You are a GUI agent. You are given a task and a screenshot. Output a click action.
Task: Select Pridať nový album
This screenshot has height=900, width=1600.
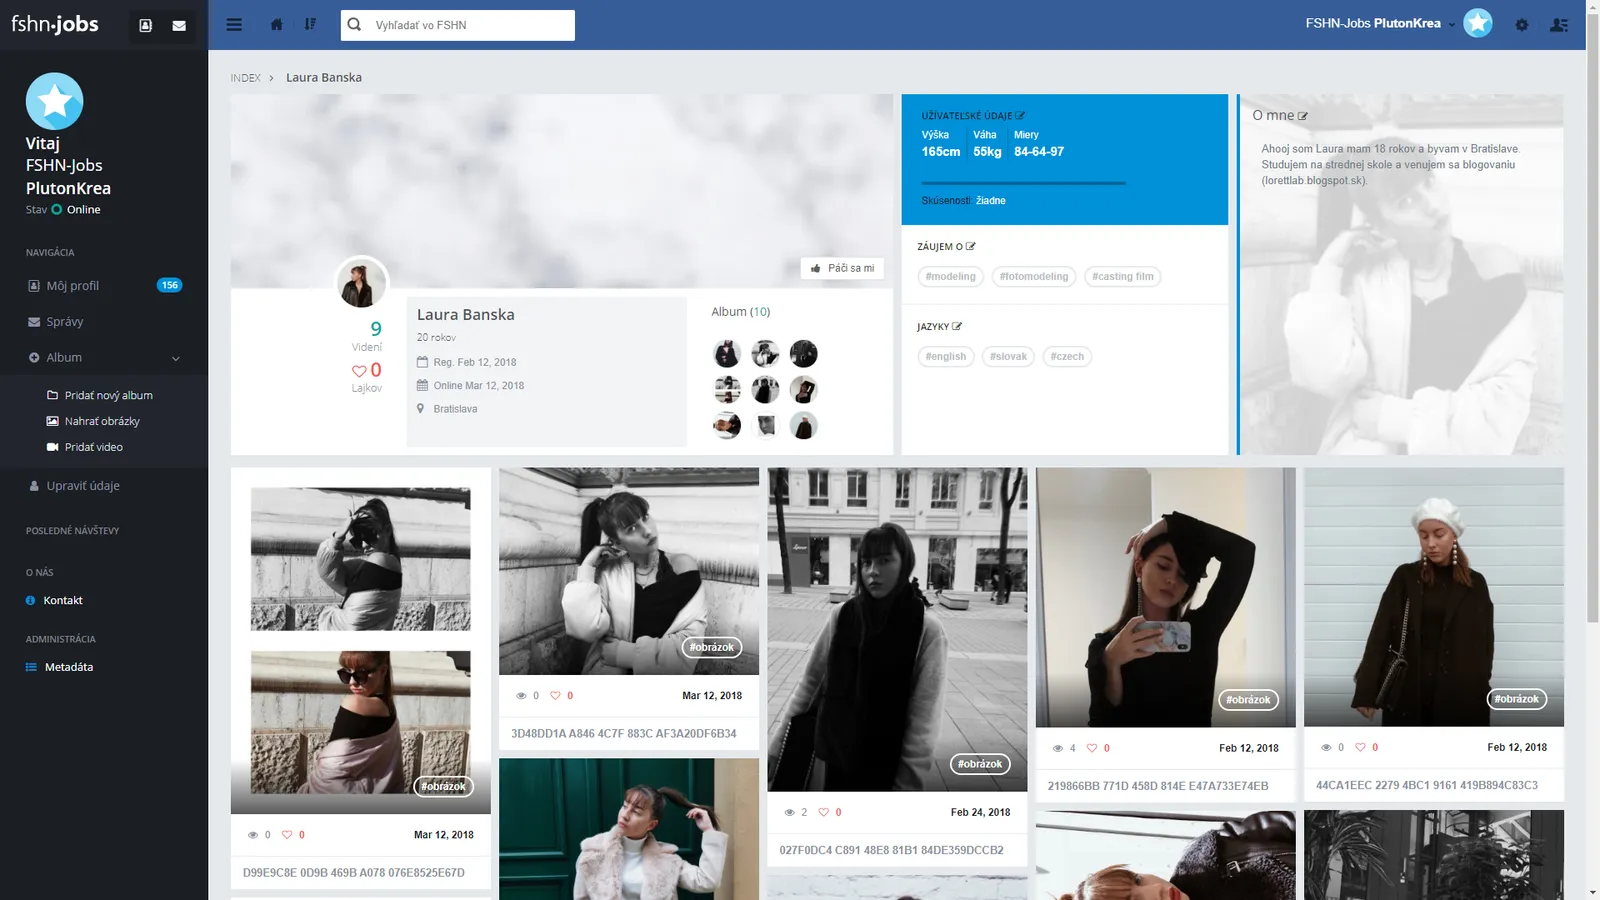(108, 395)
